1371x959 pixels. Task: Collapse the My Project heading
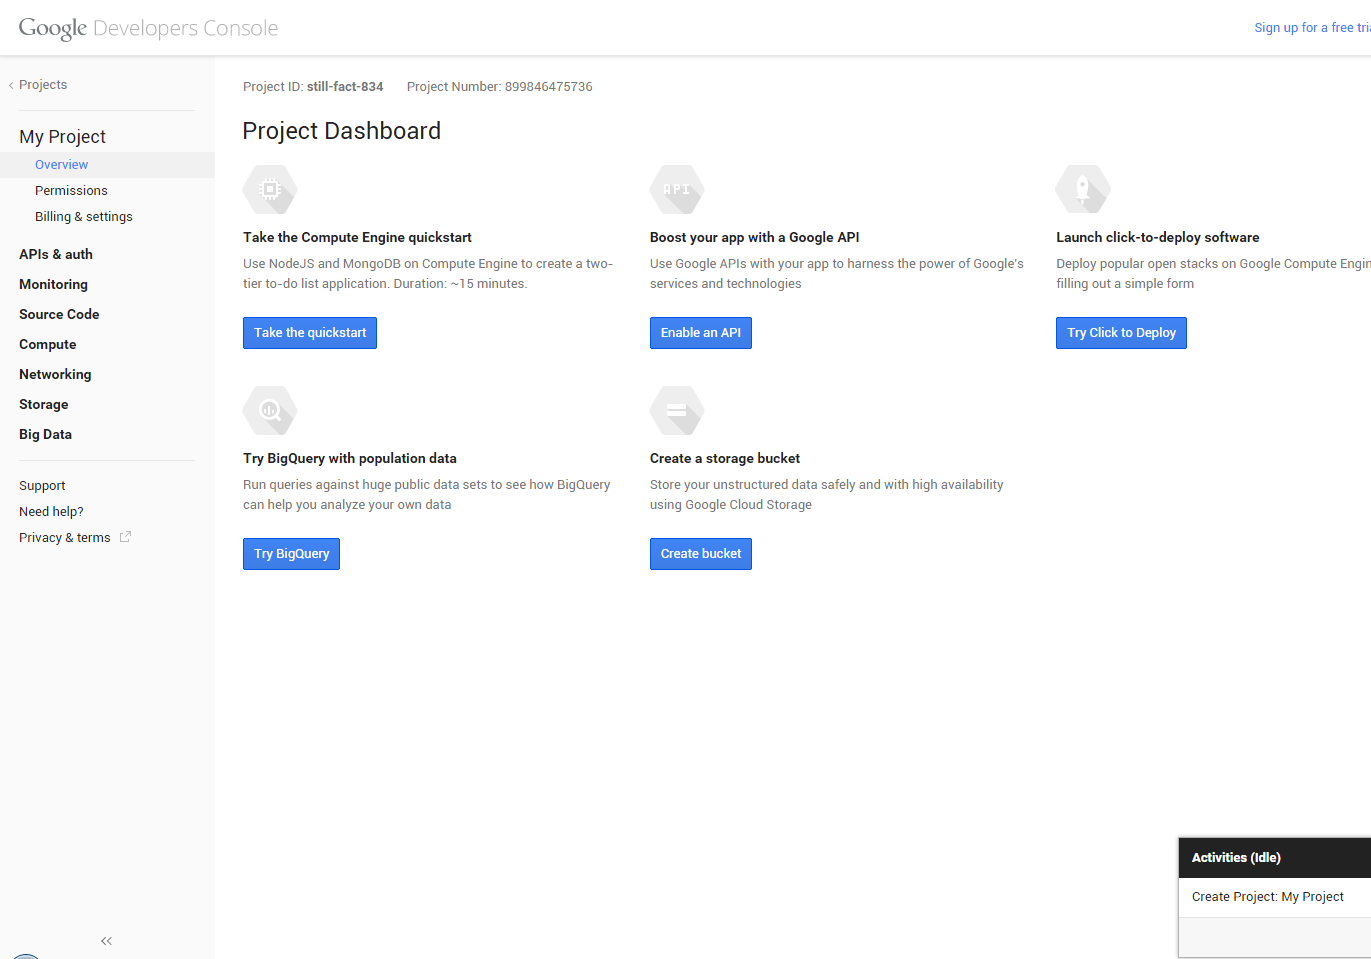62,137
